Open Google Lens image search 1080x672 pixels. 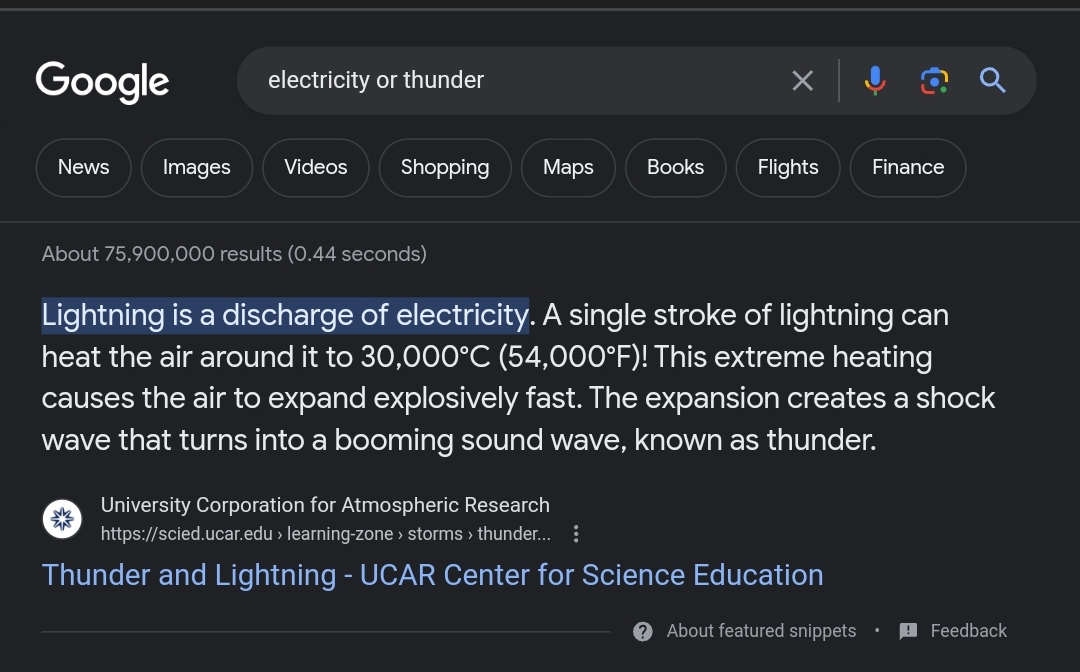point(934,80)
